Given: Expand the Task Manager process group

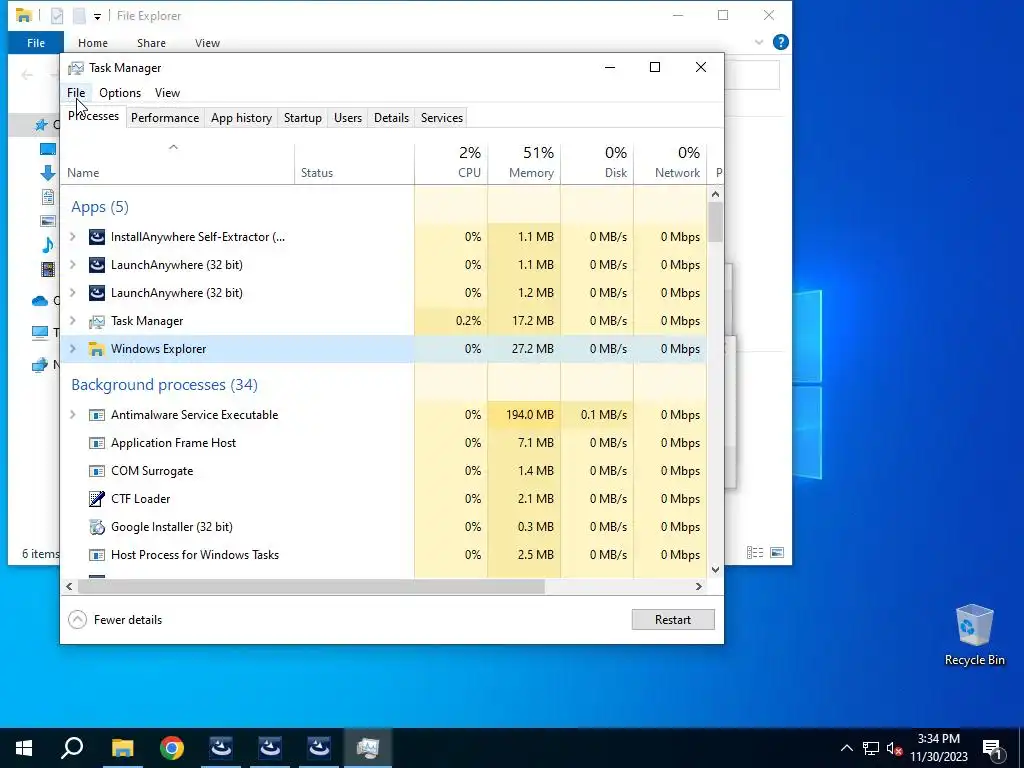Looking at the screenshot, I should point(73,321).
